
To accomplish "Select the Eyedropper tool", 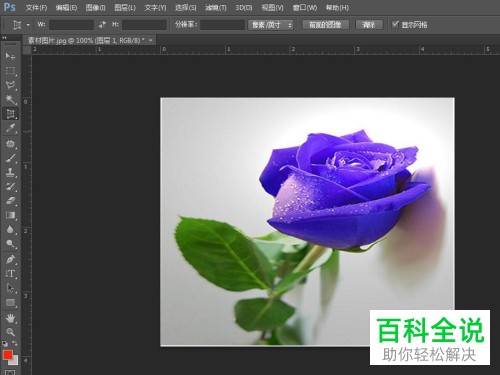I will coord(10,129).
